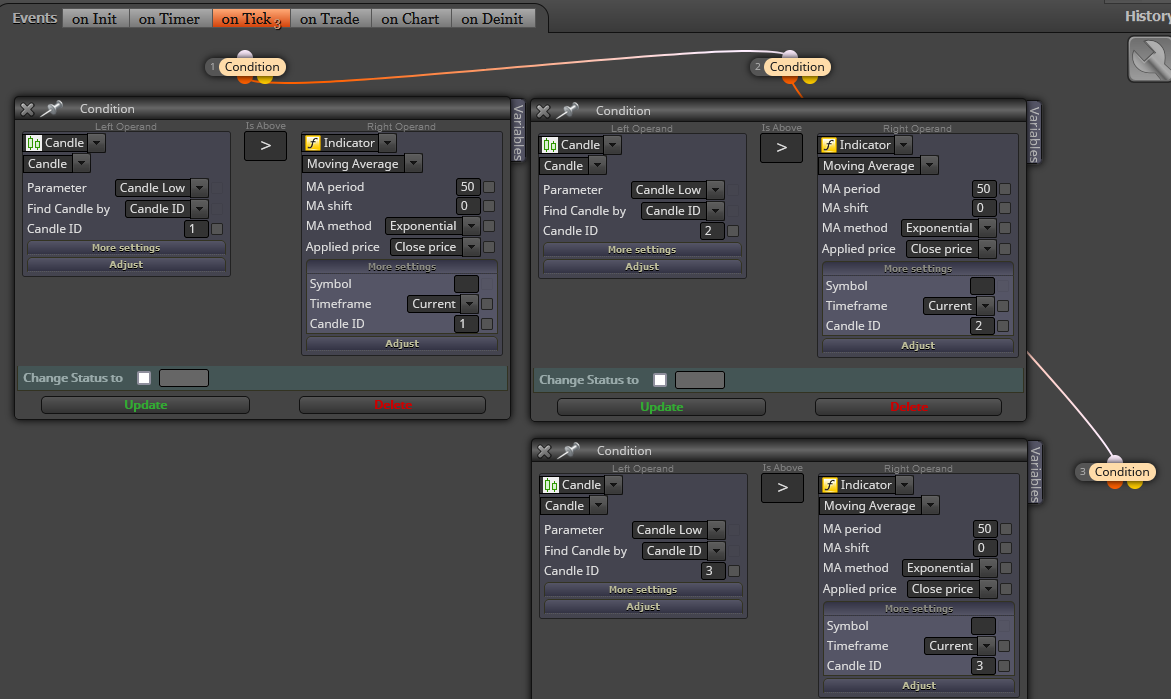
Task: Close the Candle ID 3 Condition panel
Action: pos(544,451)
